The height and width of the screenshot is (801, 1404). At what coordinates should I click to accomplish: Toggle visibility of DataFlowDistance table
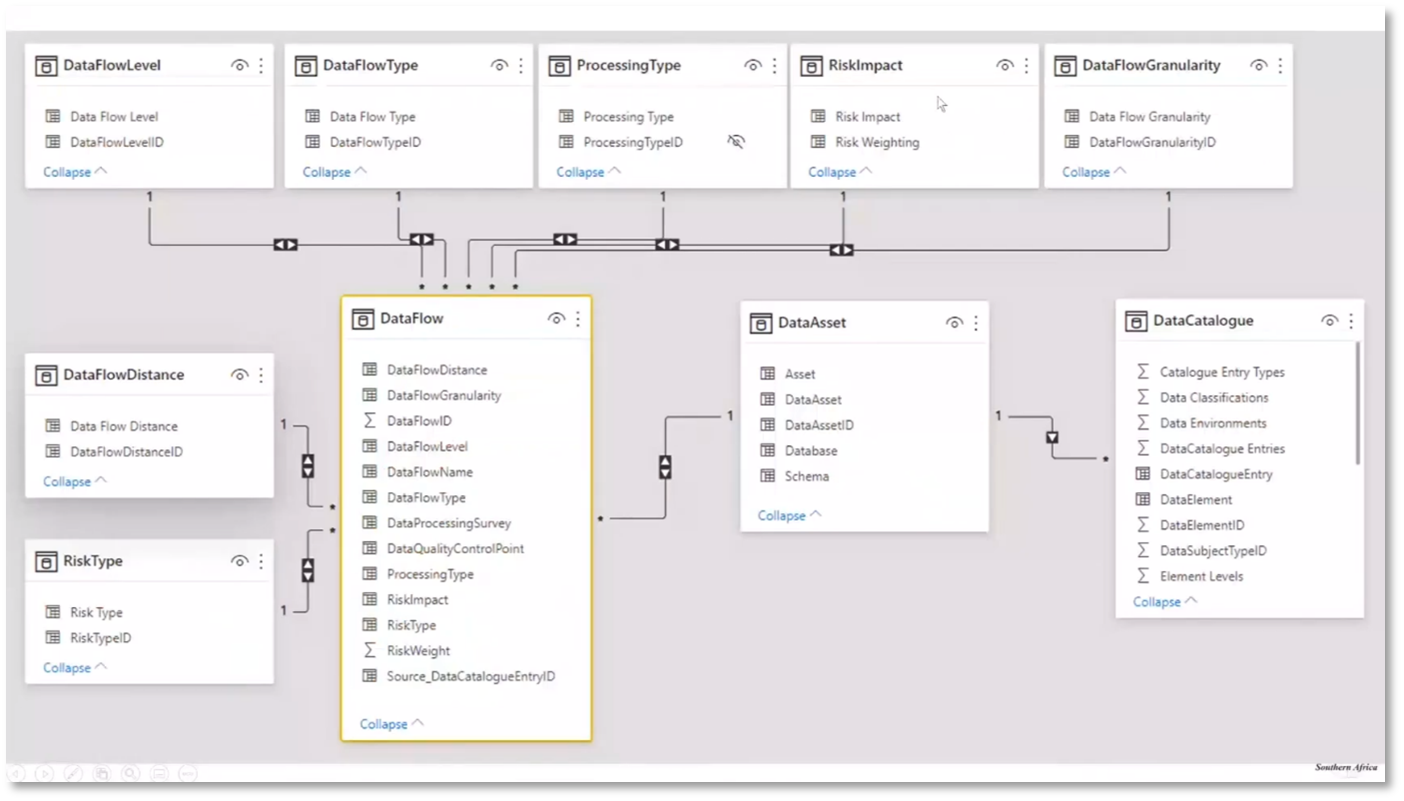point(239,375)
